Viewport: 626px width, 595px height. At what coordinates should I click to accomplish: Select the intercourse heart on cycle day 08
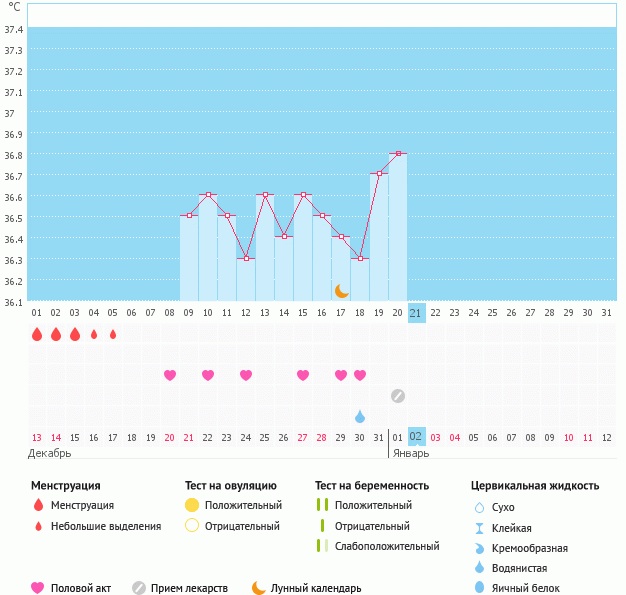pos(170,375)
